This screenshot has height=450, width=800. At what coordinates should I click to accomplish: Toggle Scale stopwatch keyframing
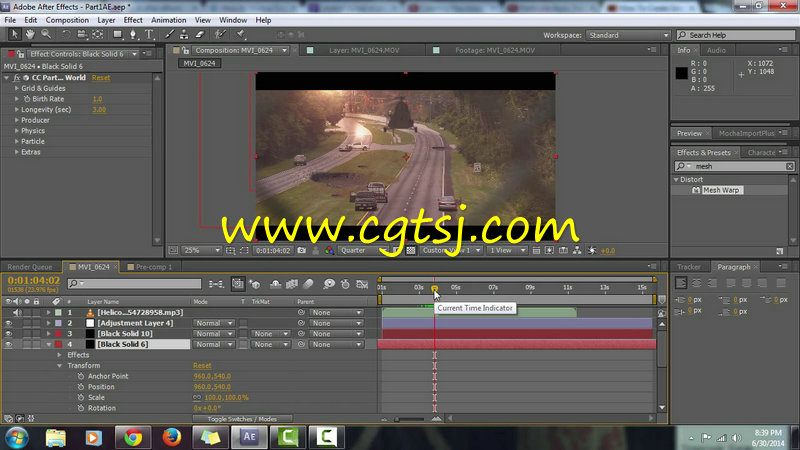(x=81, y=397)
